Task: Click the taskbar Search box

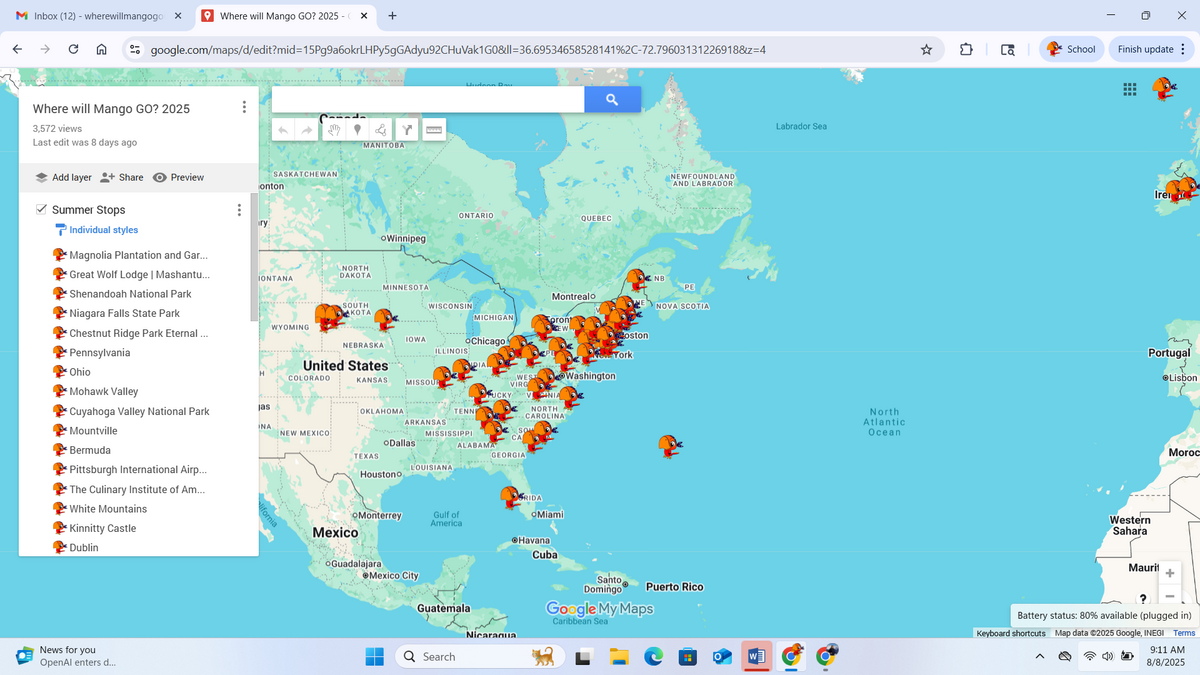Action: coord(478,657)
